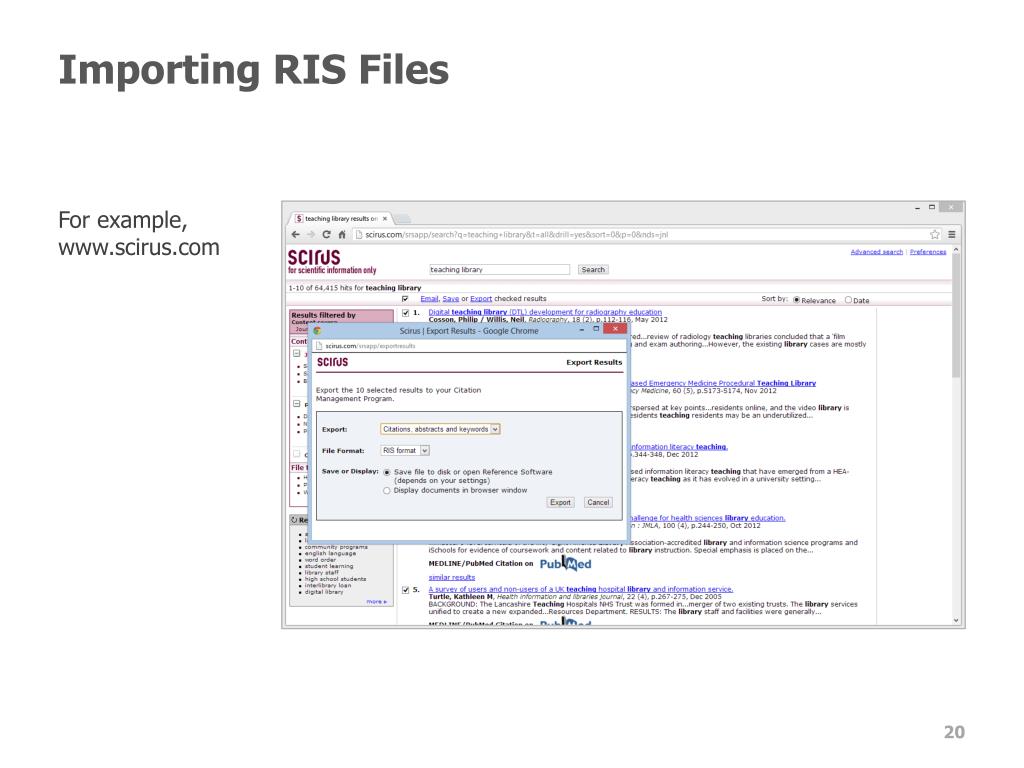Click the page vertical scrollbar thumb
The image size is (1024, 768).
click(956, 316)
